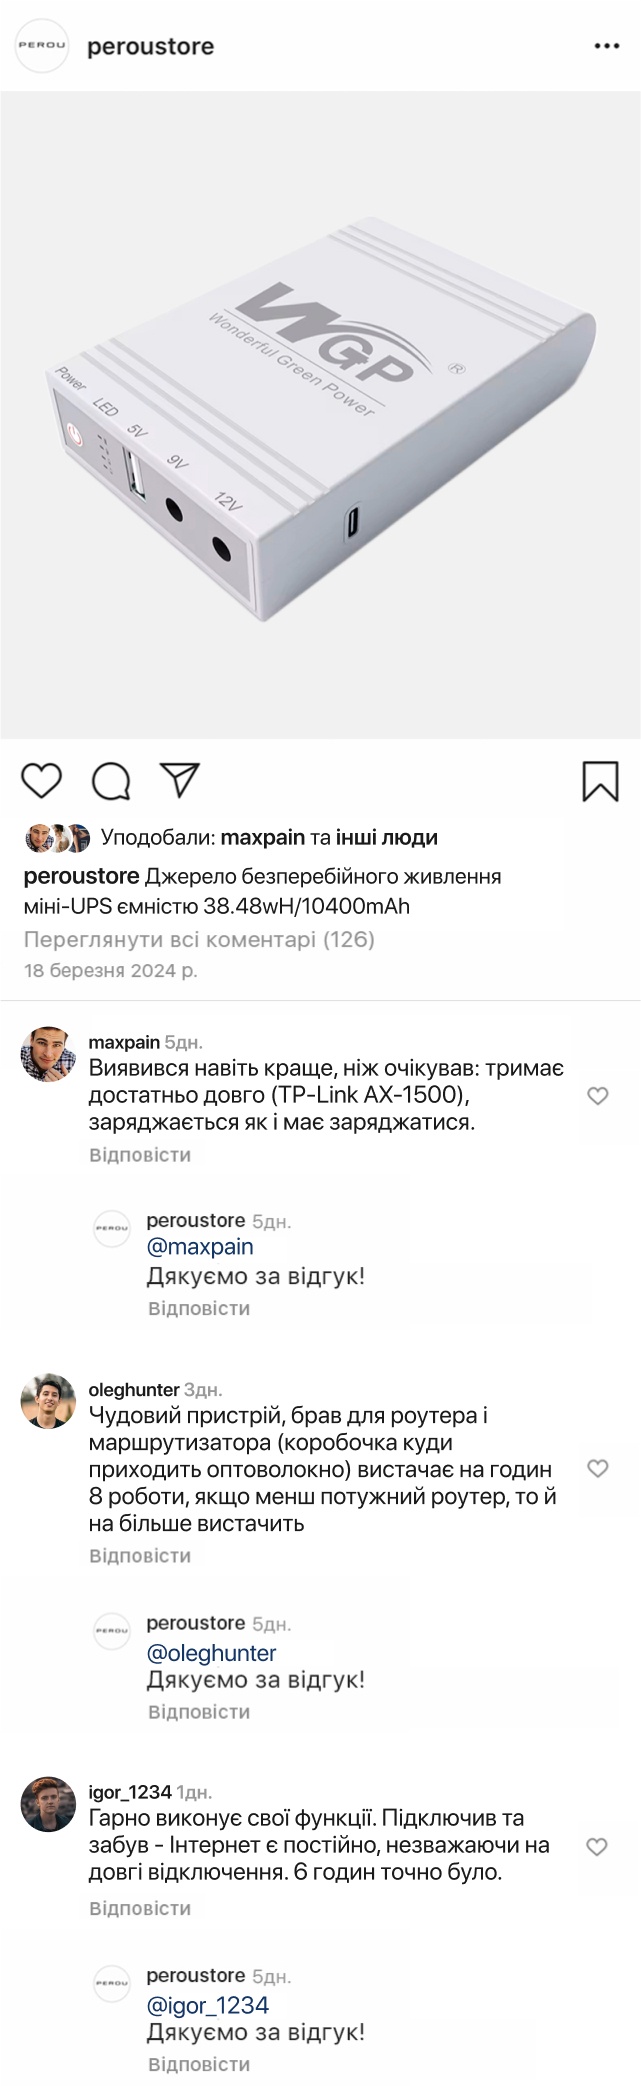Open the three-dots post options menu

tap(607, 46)
